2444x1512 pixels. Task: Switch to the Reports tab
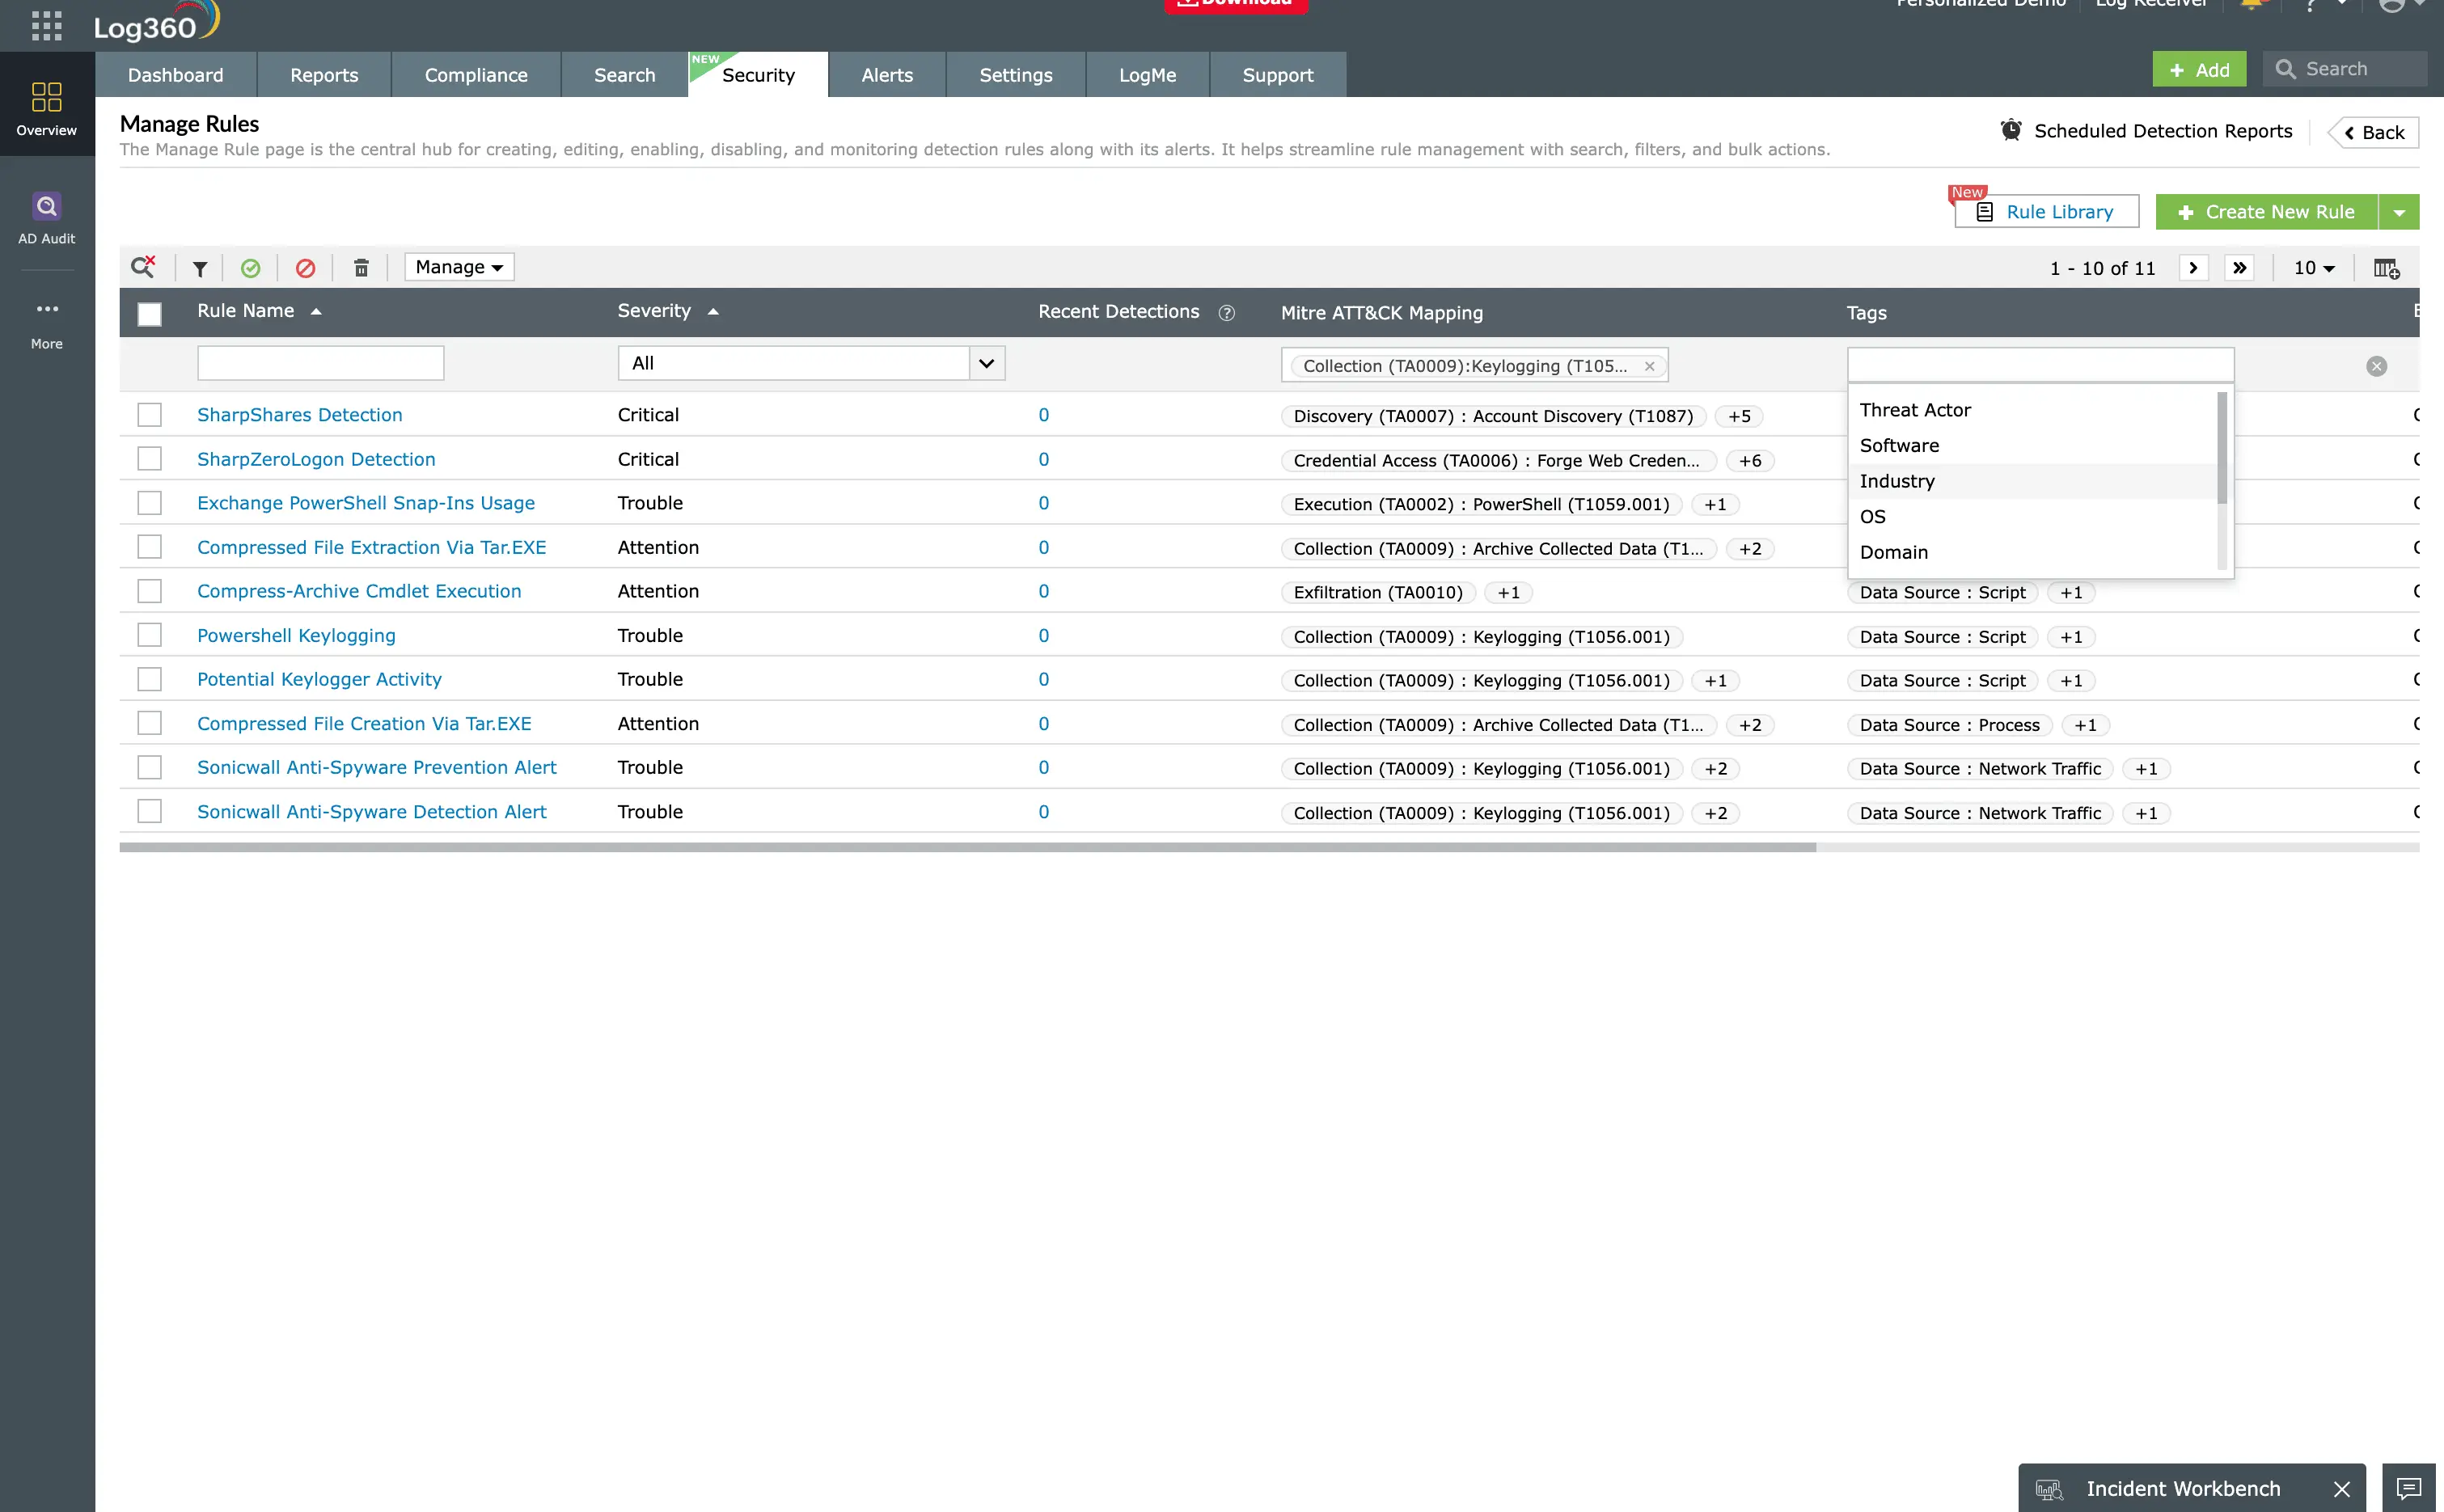point(324,75)
